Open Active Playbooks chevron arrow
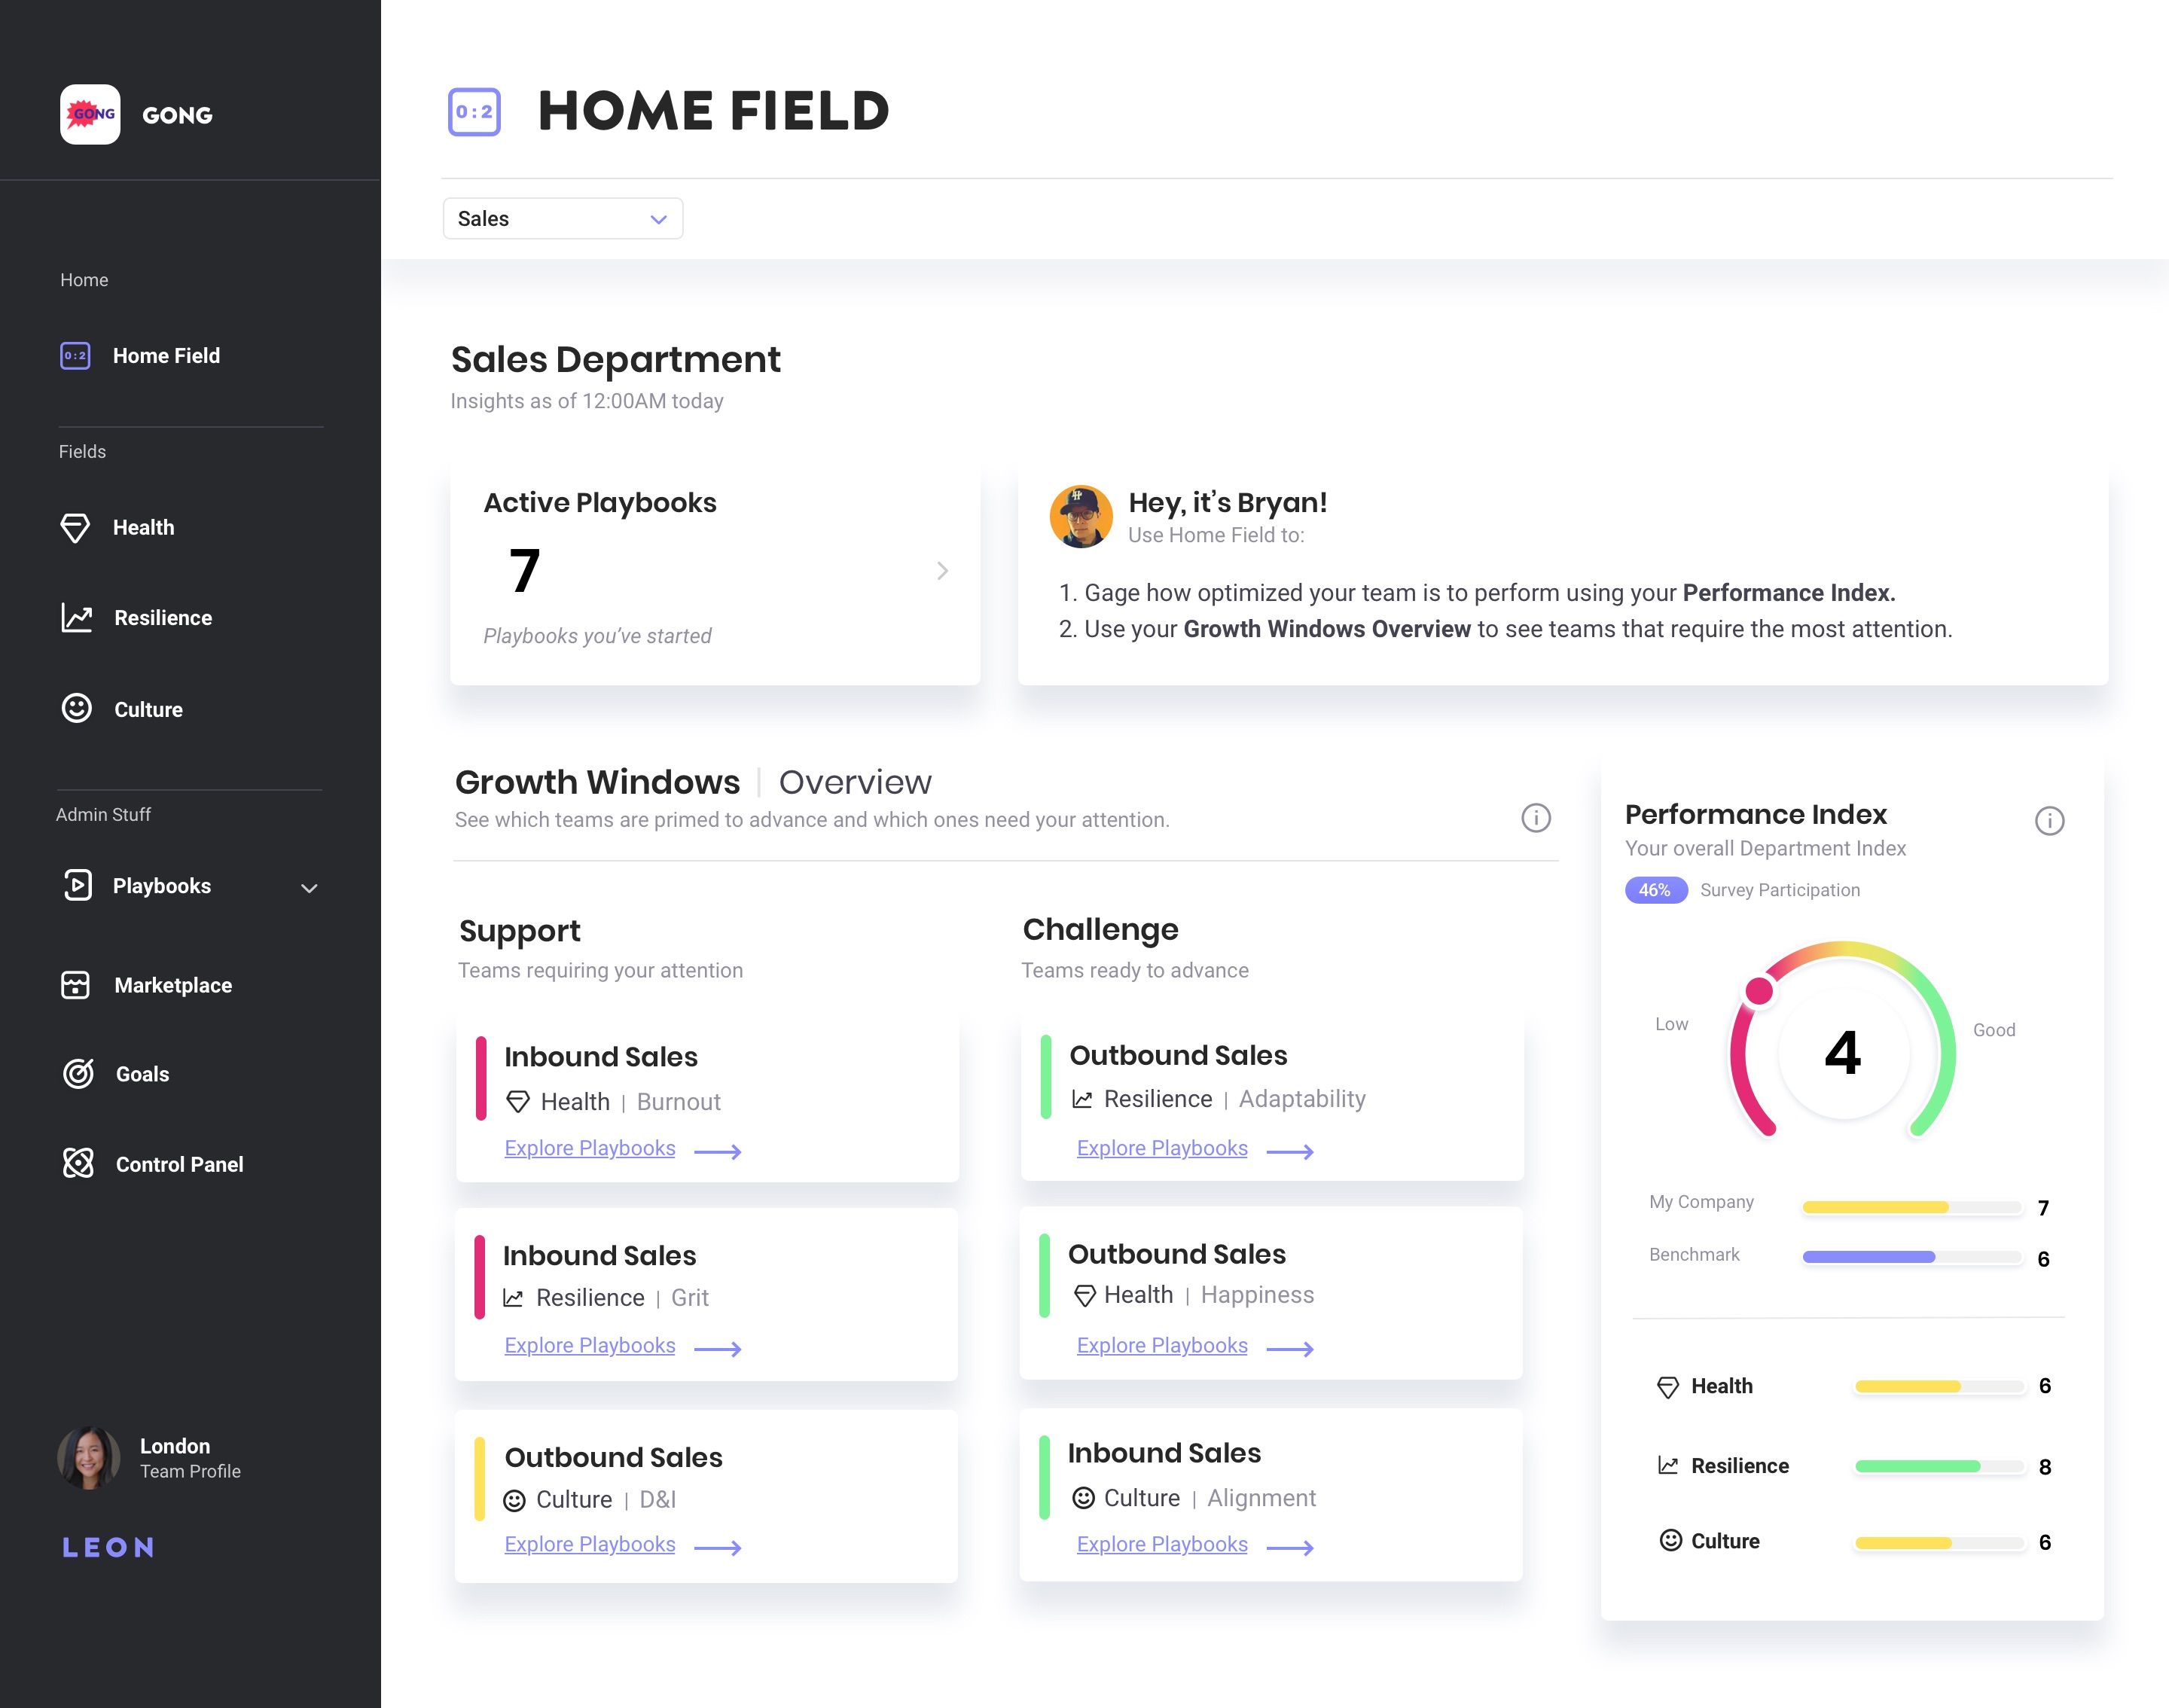 pos(942,571)
